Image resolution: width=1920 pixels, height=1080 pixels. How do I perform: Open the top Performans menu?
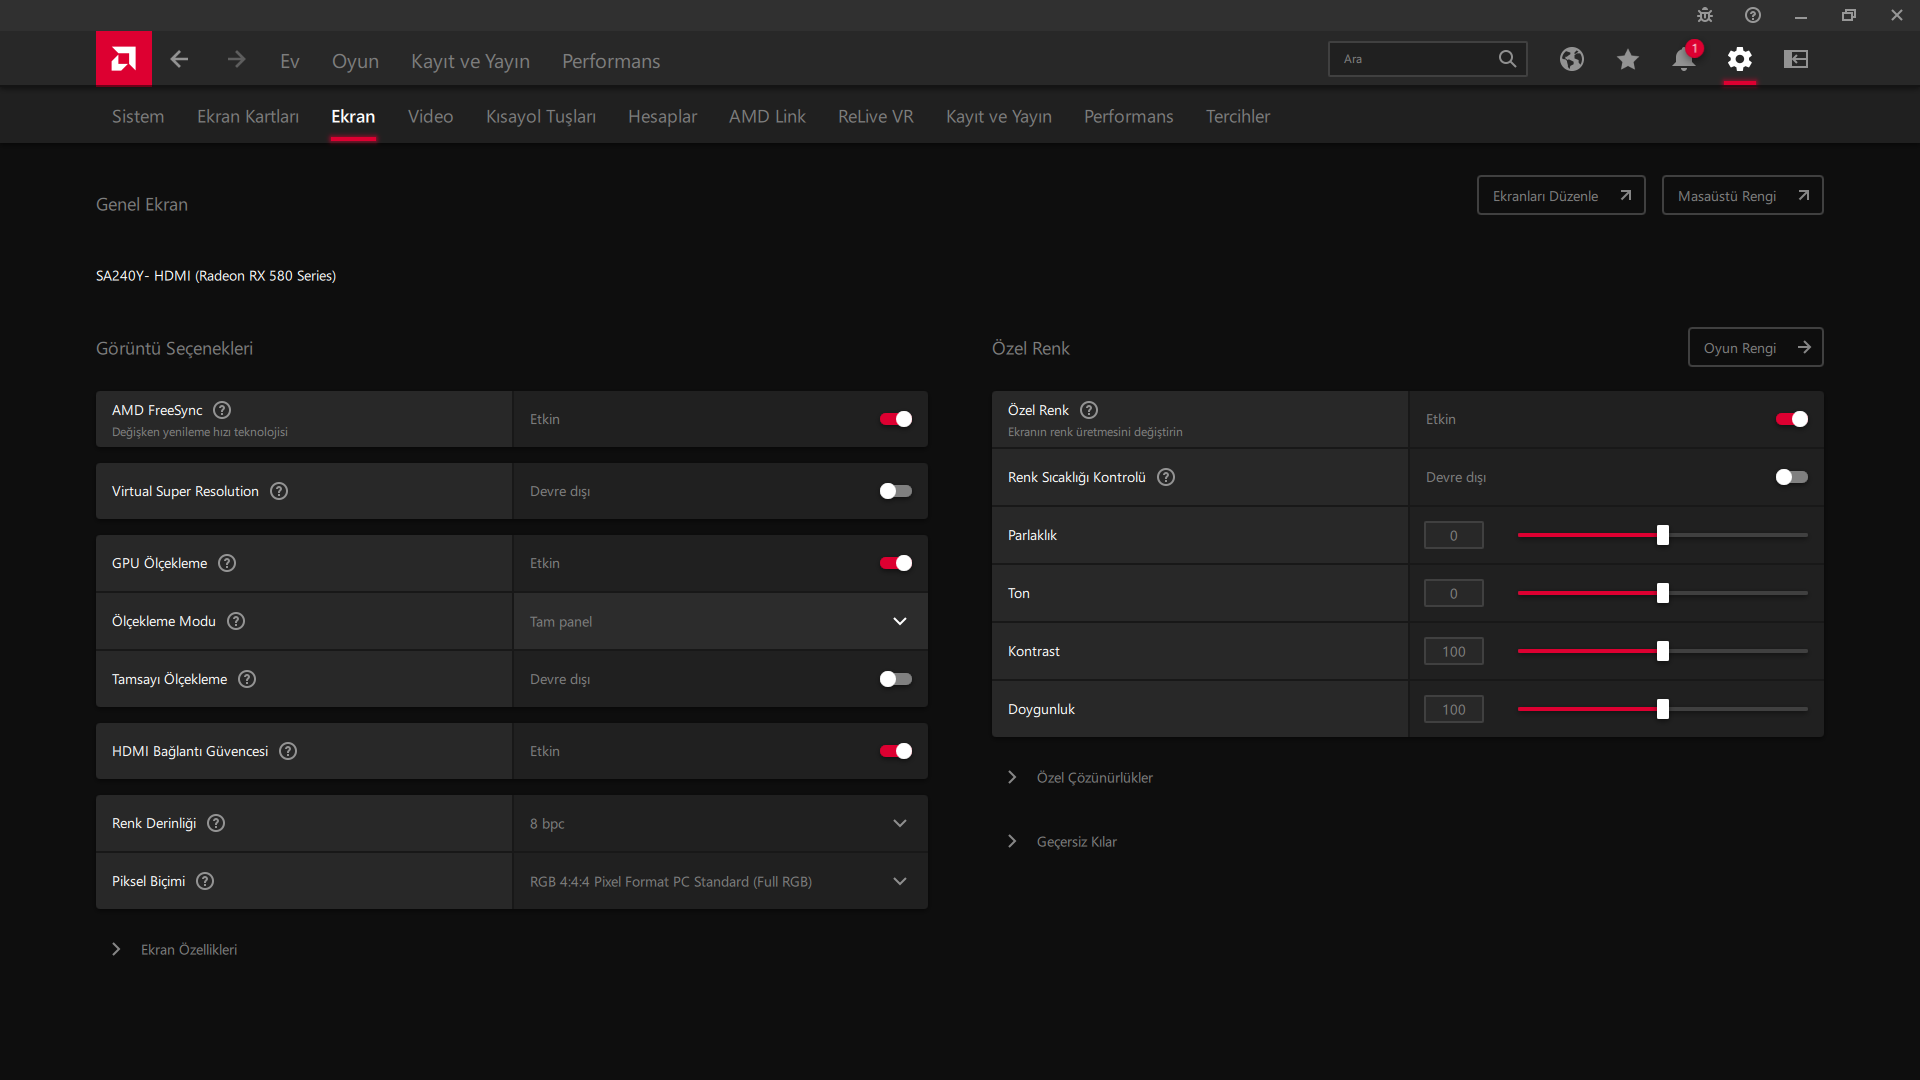tap(611, 61)
